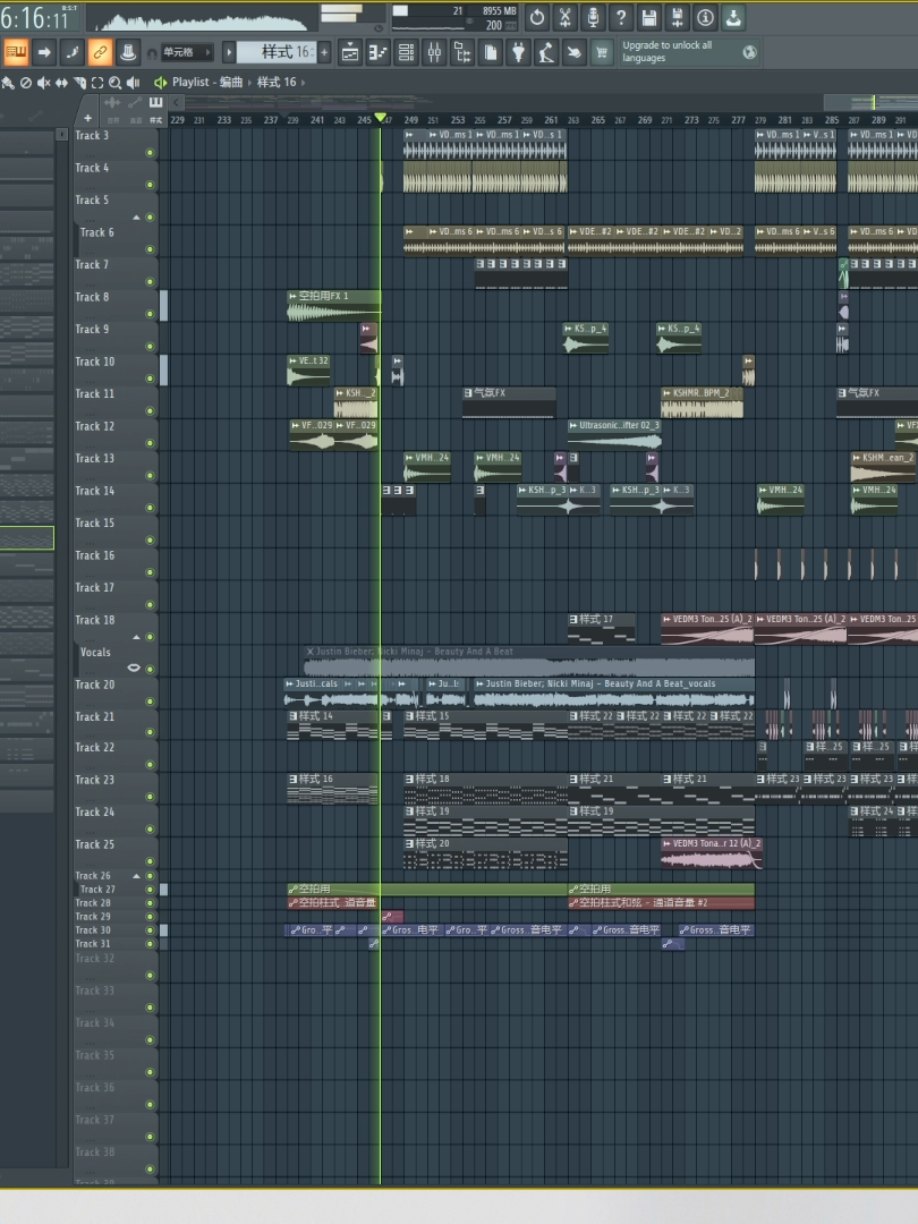Screen dimensions: 918x1224
Task: Collapse the Track 5 group arrow
Action: (x=137, y=217)
